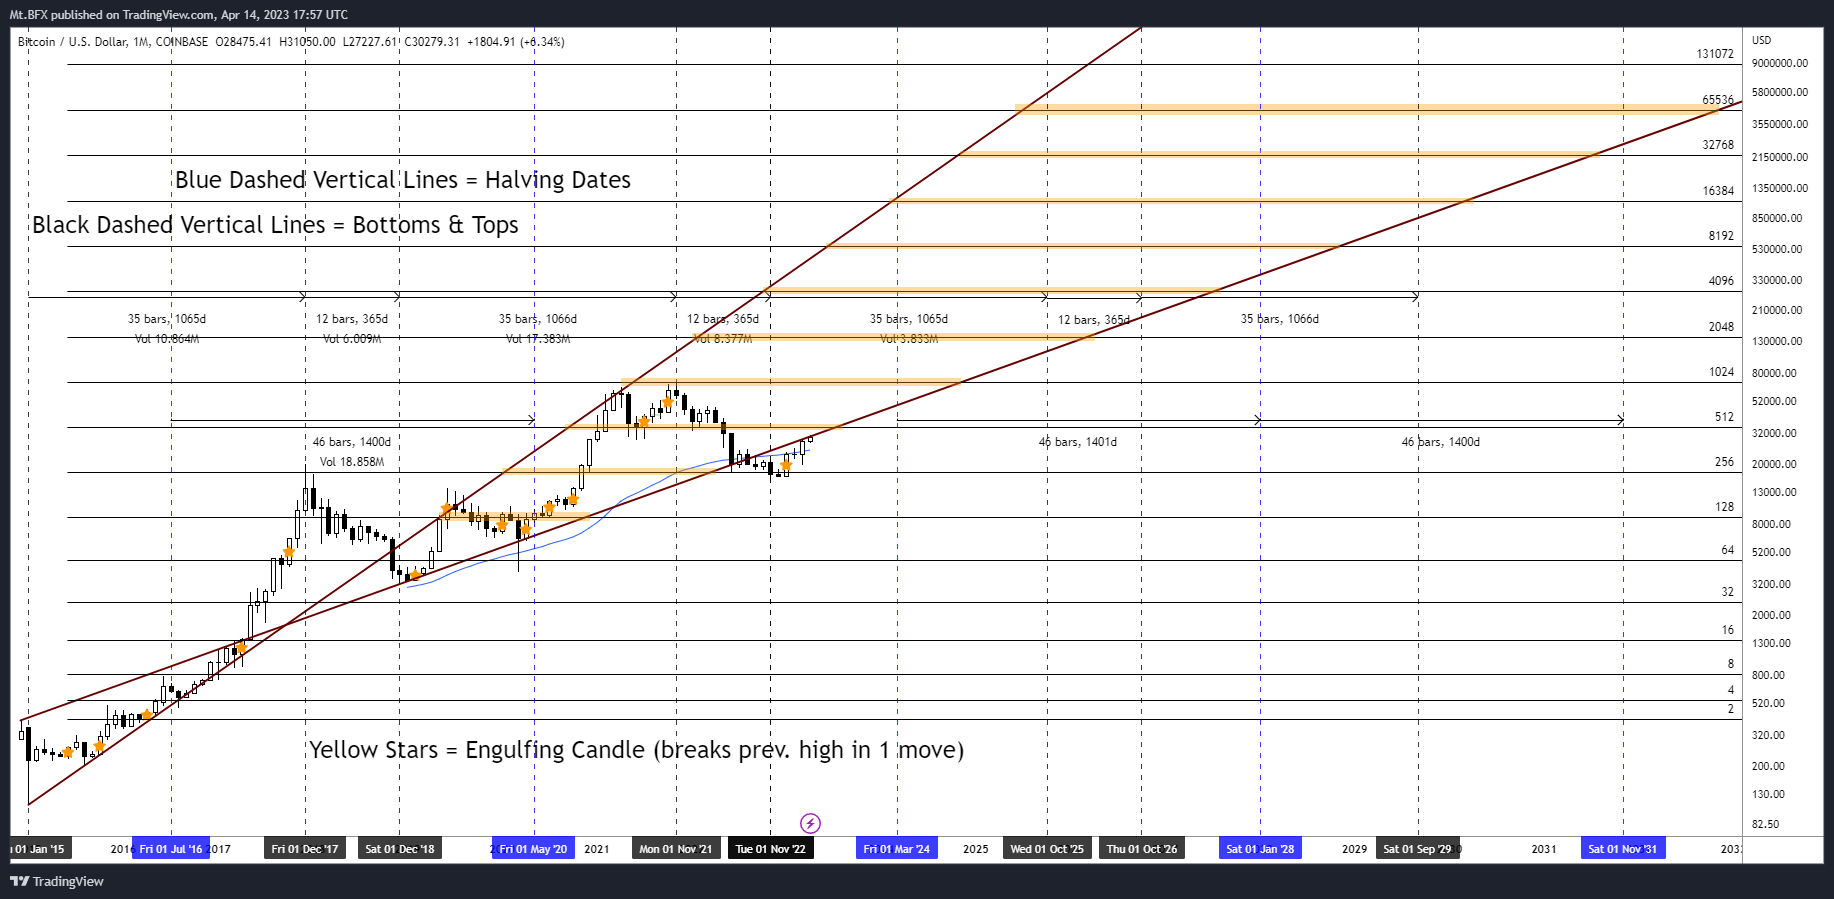Click the 1024 level label
The image size is (1834, 899).
click(1721, 372)
